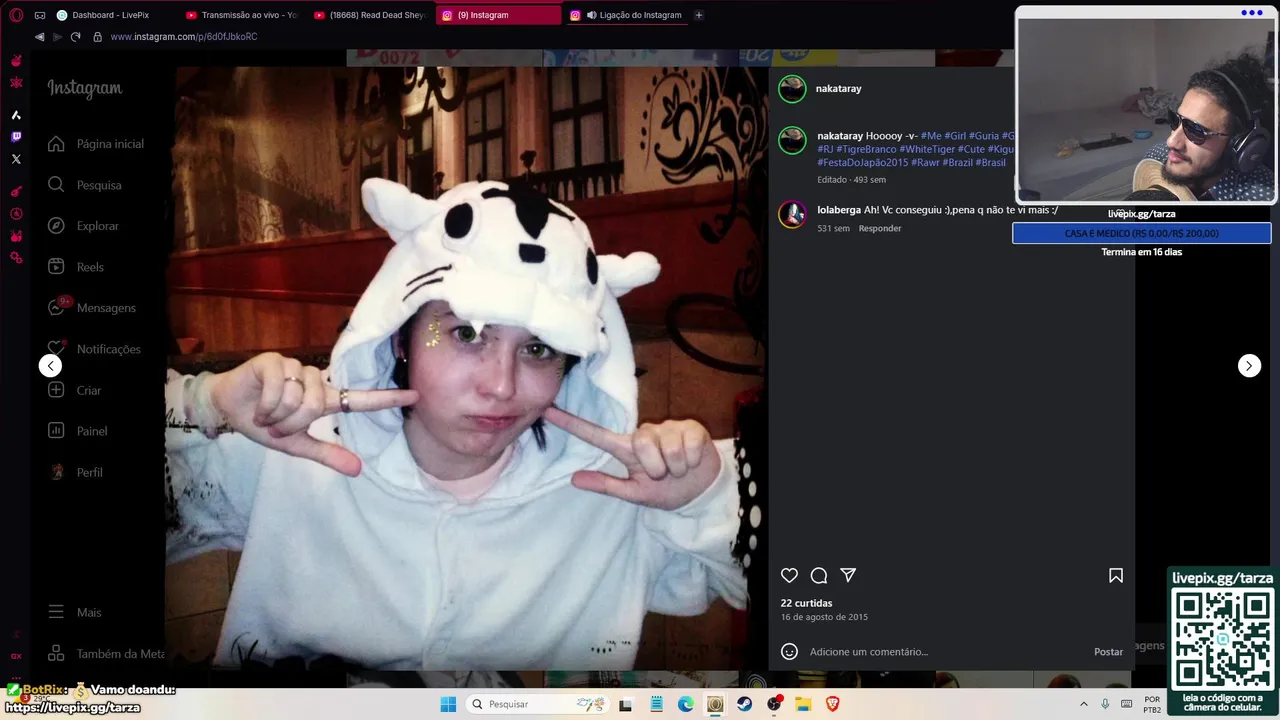Click the 16 de agosto de 2015 date
This screenshot has height=720, width=1280.
(824, 617)
